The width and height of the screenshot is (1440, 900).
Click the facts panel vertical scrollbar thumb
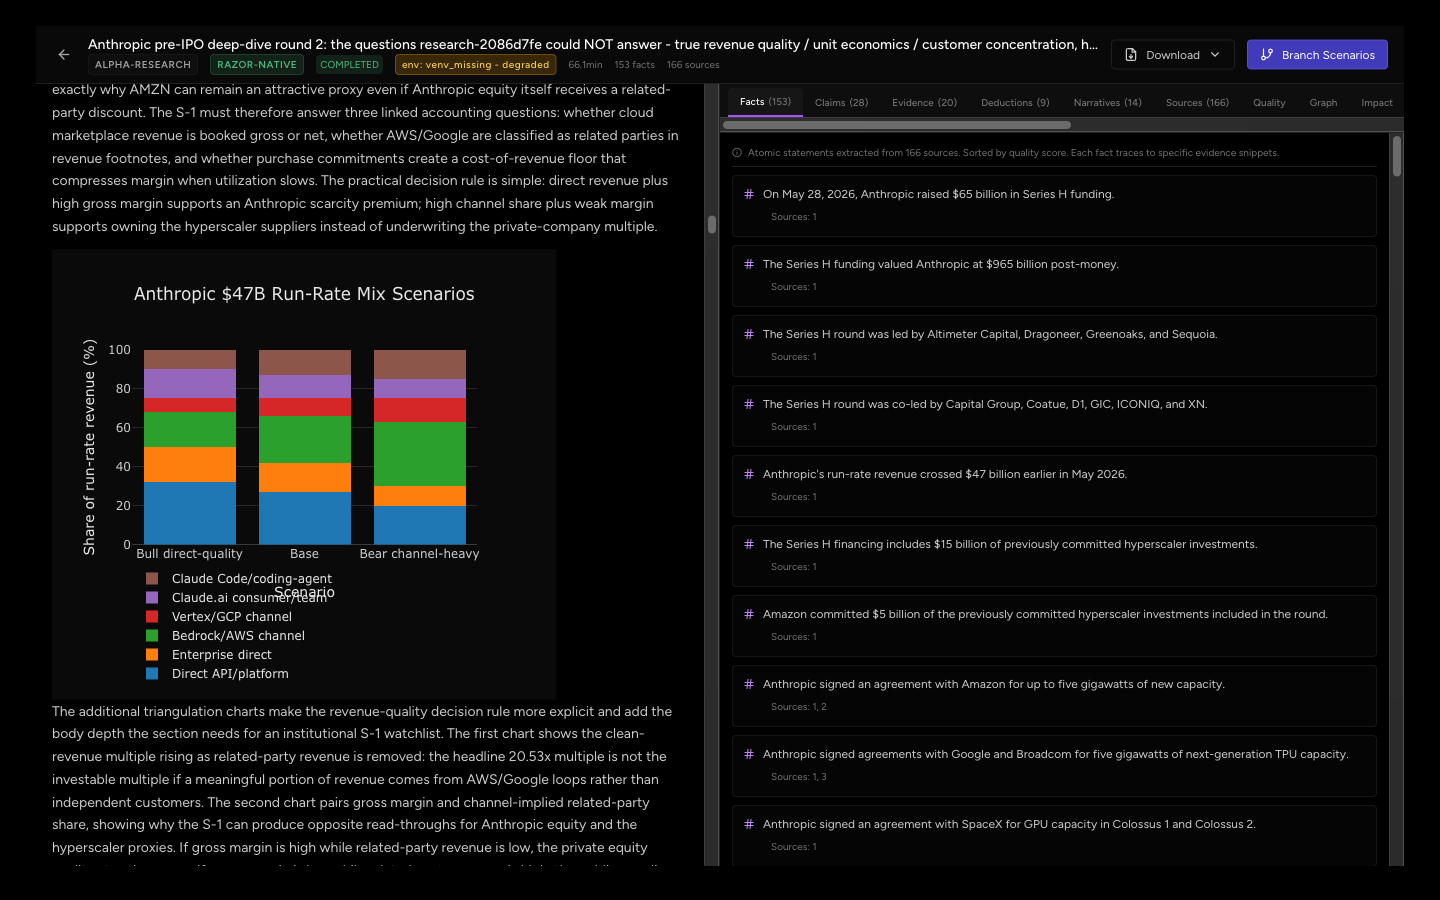coord(1397,156)
